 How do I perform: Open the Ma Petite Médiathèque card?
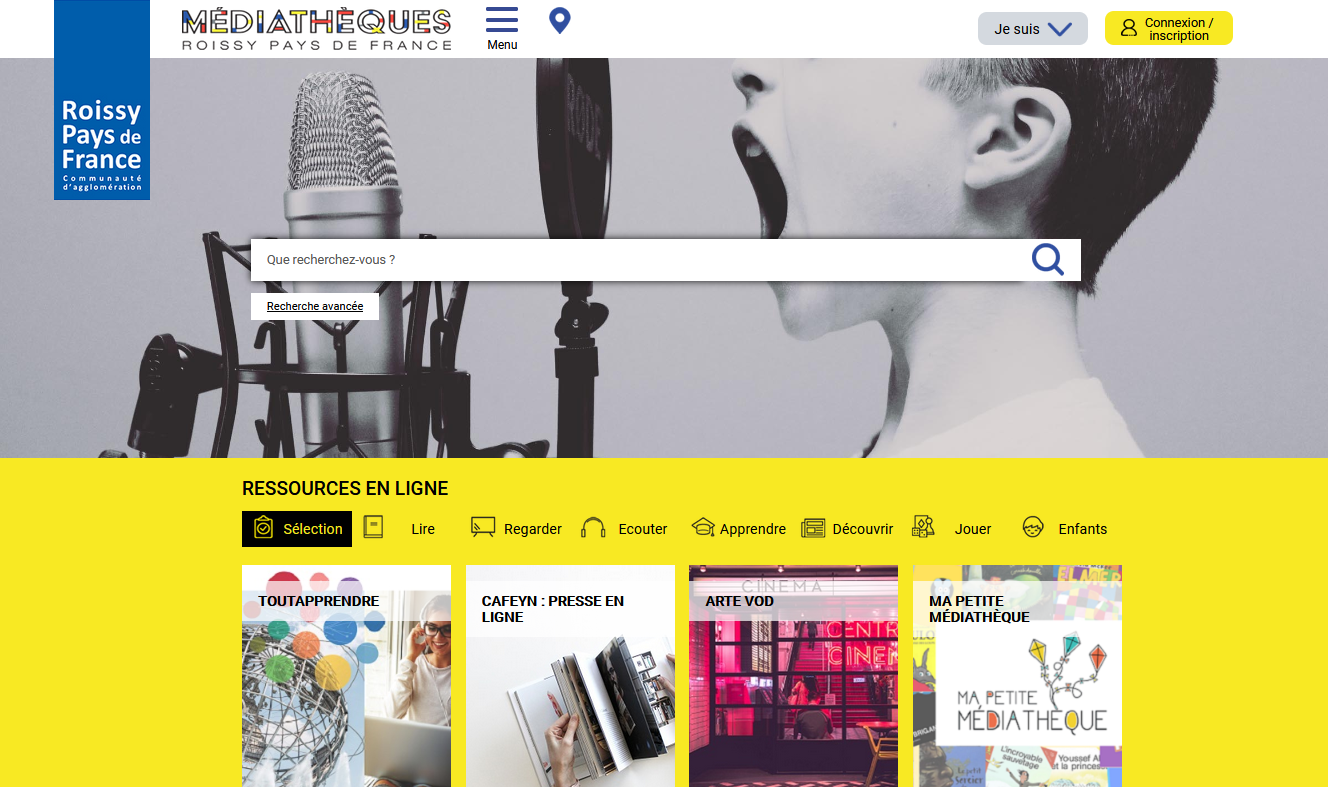[x=1017, y=676]
